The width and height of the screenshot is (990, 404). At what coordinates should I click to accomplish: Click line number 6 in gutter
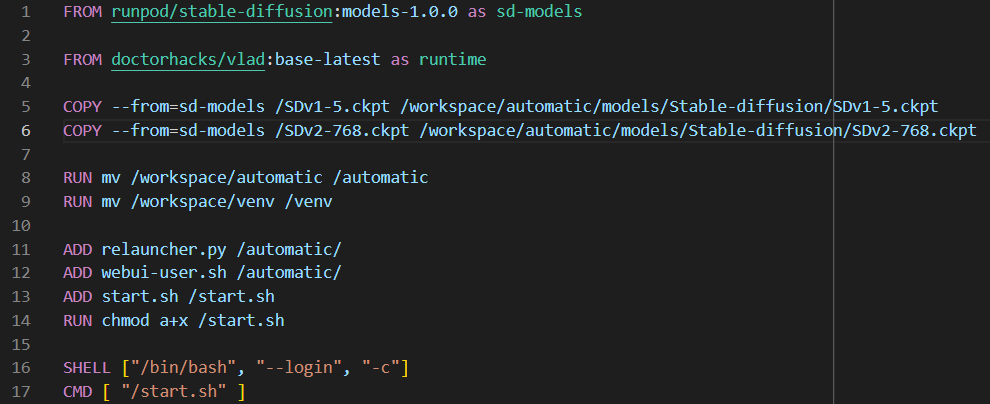point(25,131)
